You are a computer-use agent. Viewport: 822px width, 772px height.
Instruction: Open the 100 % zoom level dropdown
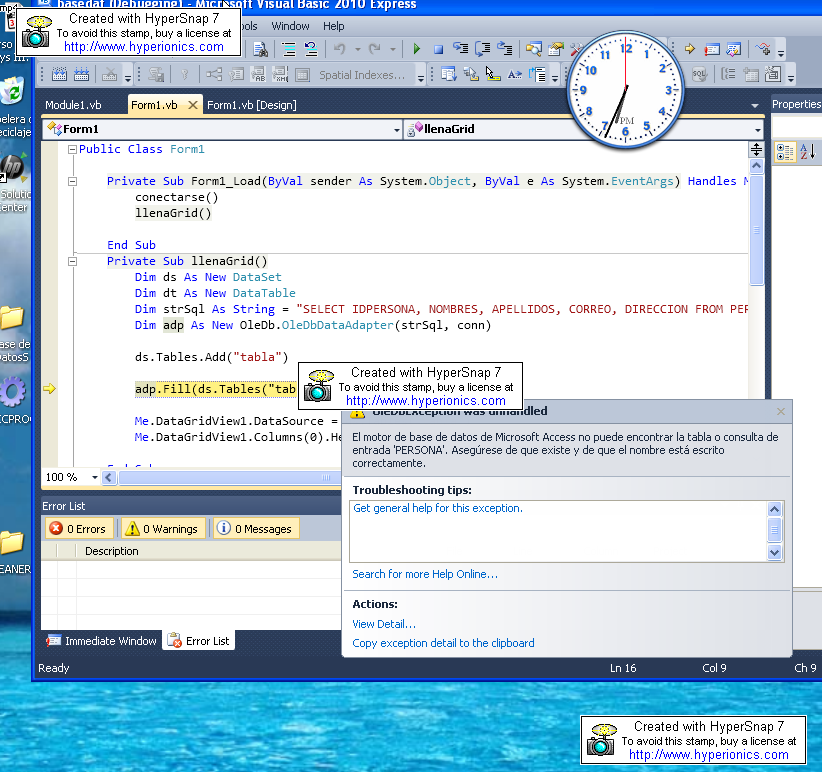coord(94,477)
